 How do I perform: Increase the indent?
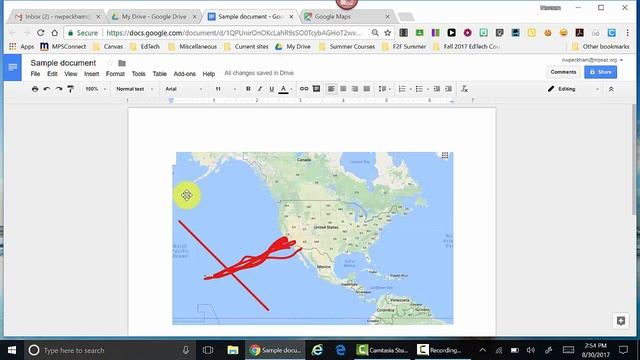(x=449, y=89)
